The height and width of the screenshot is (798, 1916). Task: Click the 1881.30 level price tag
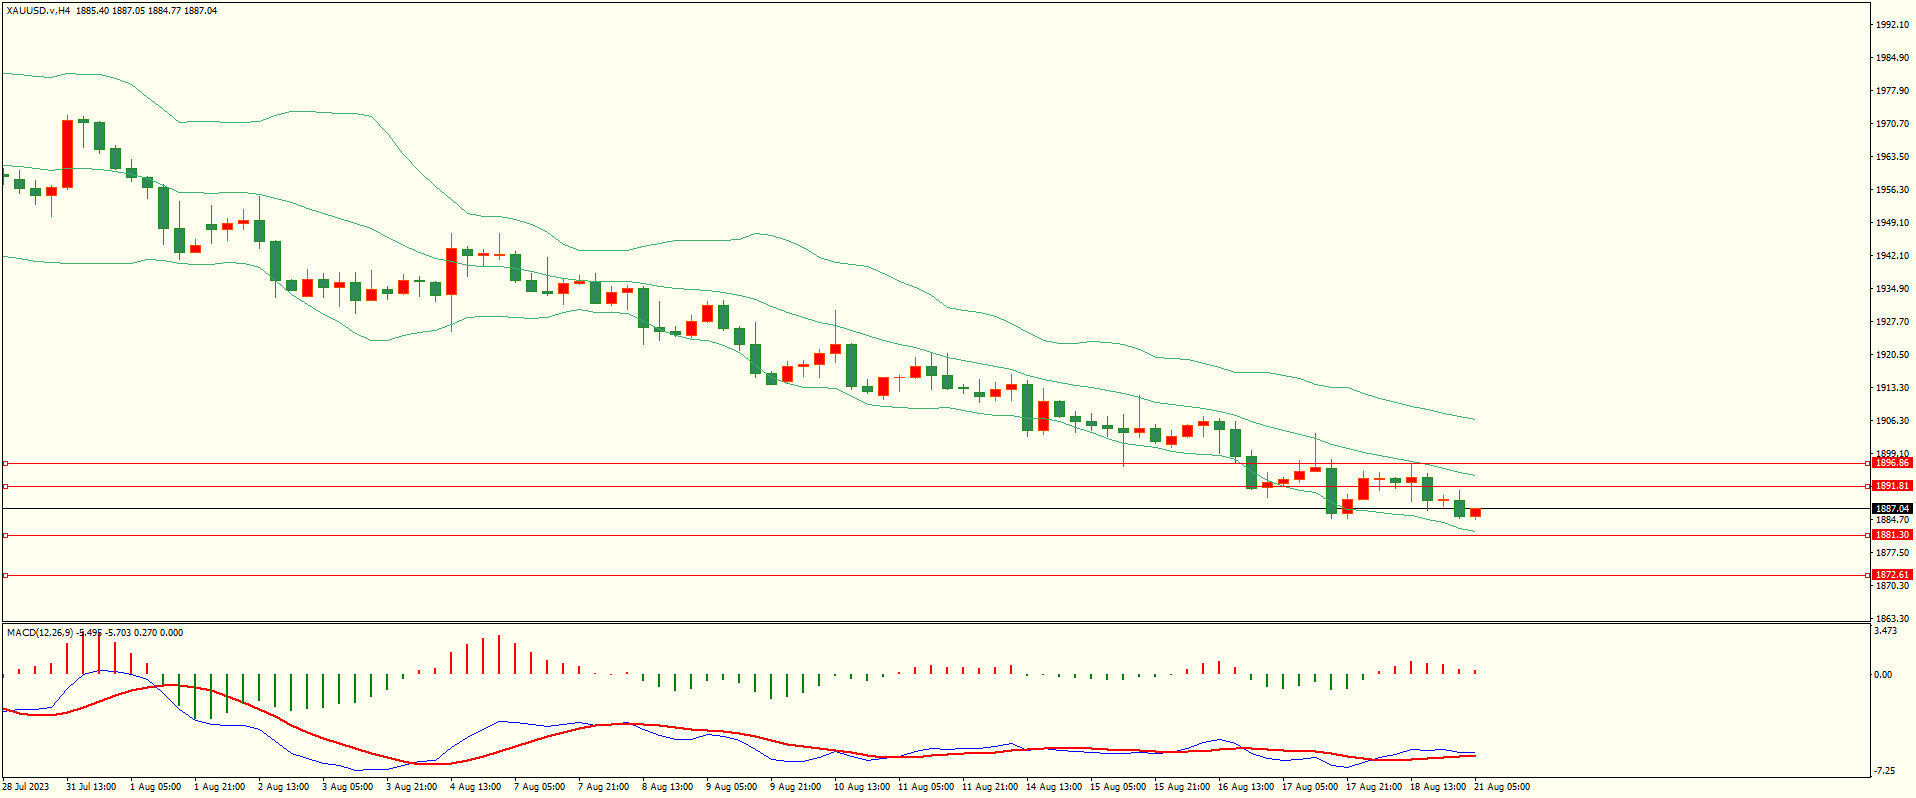(1892, 535)
